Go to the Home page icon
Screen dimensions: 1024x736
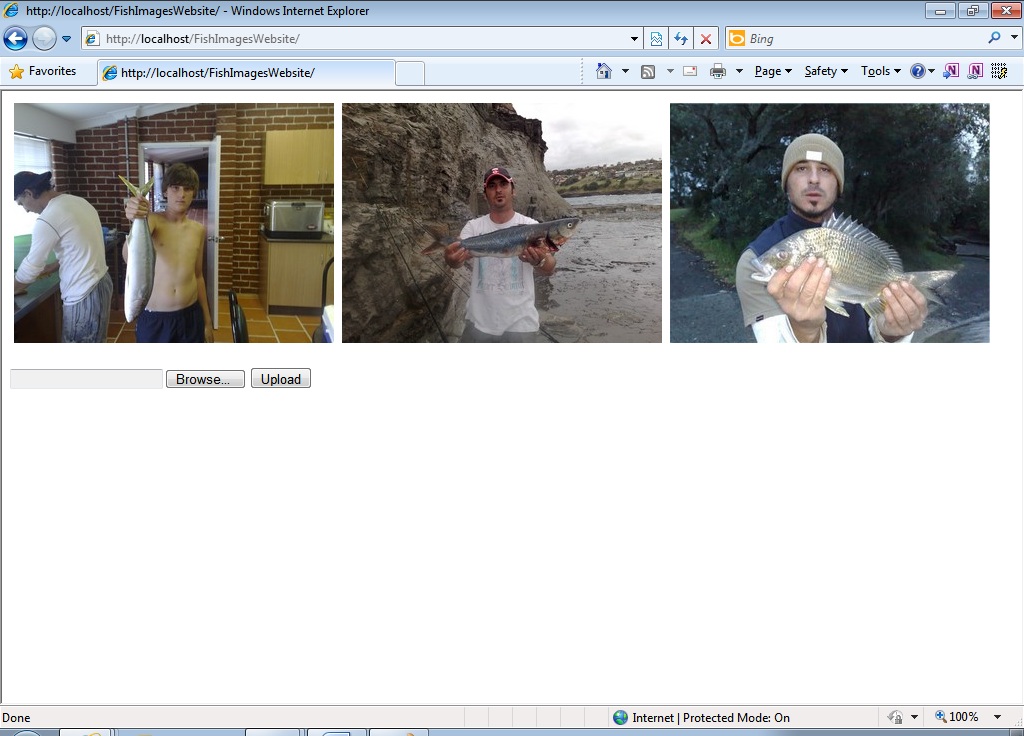pos(604,71)
